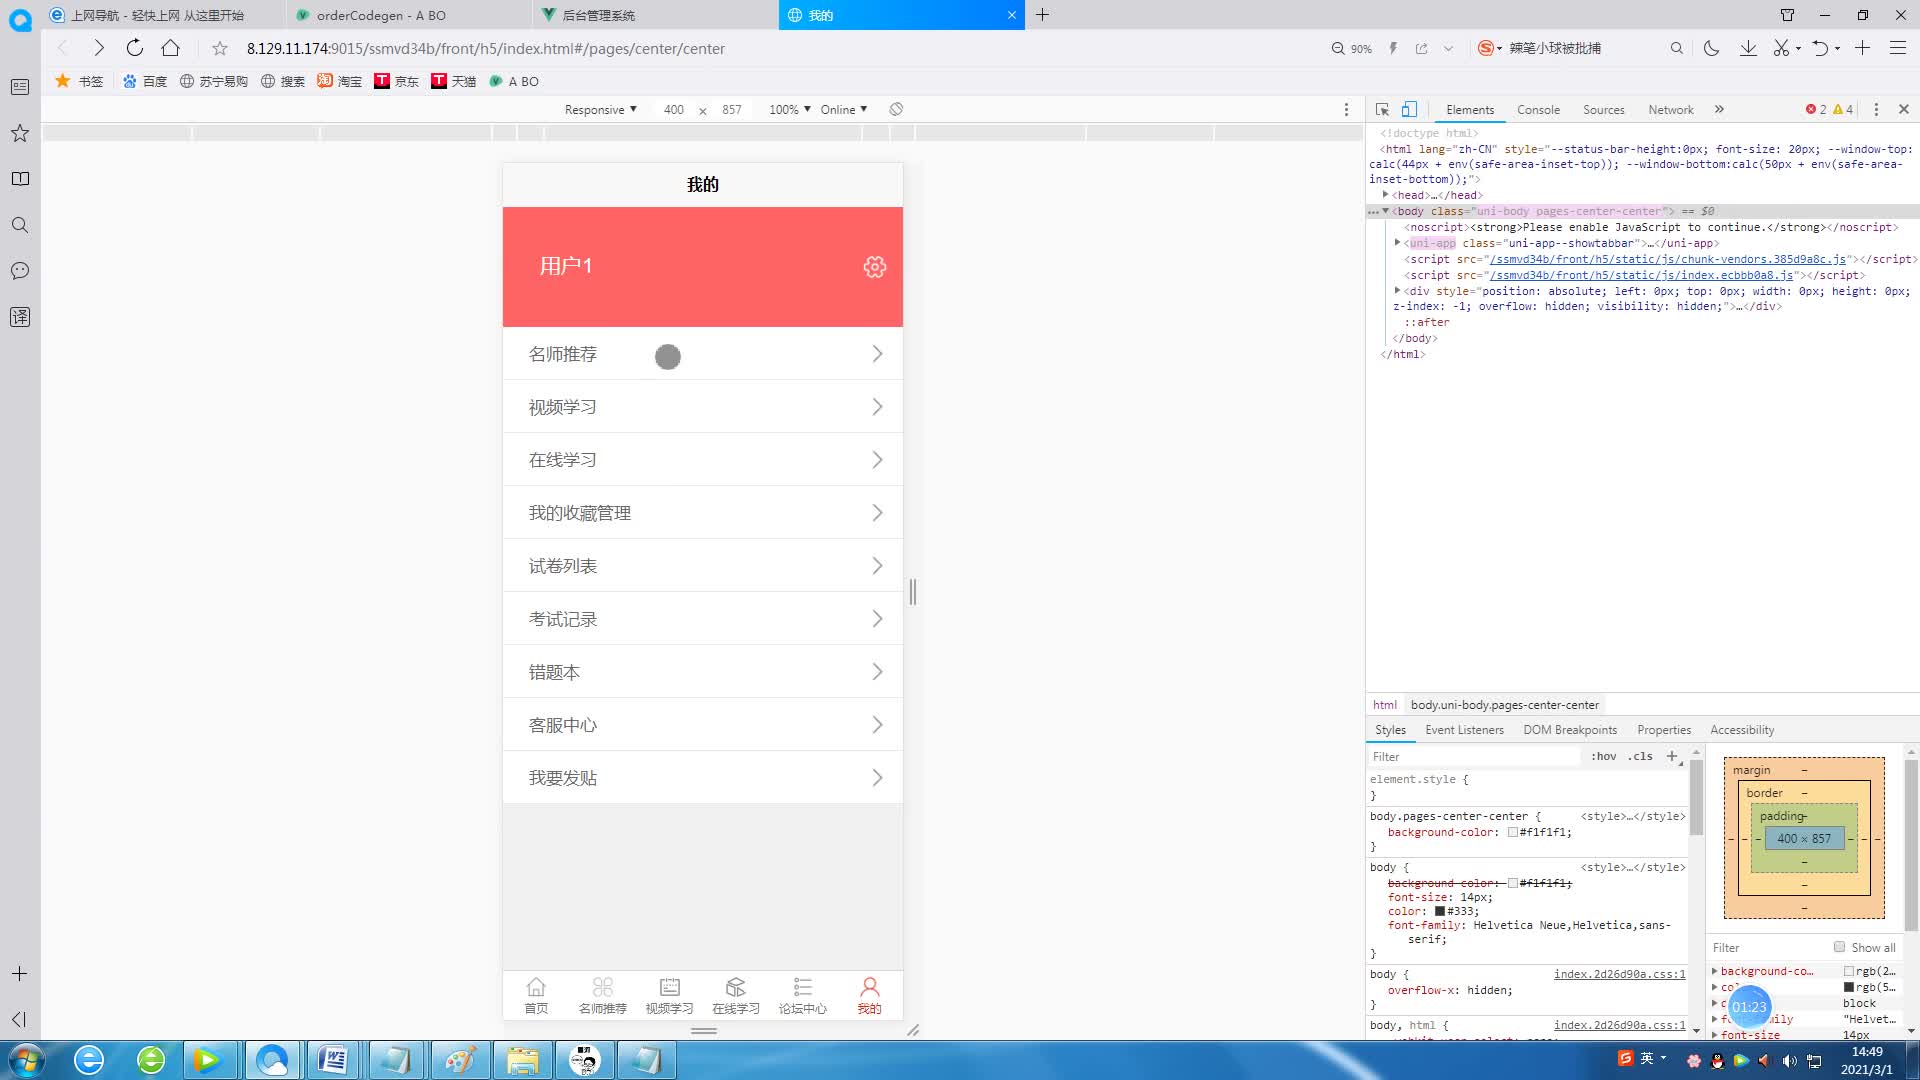Open the sidebar translate icon
The height and width of the screenshot is (1080, 1920).
coord(20,317)
